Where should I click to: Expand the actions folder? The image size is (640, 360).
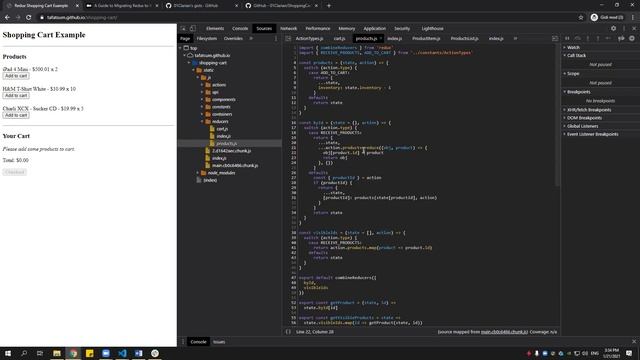202,85
